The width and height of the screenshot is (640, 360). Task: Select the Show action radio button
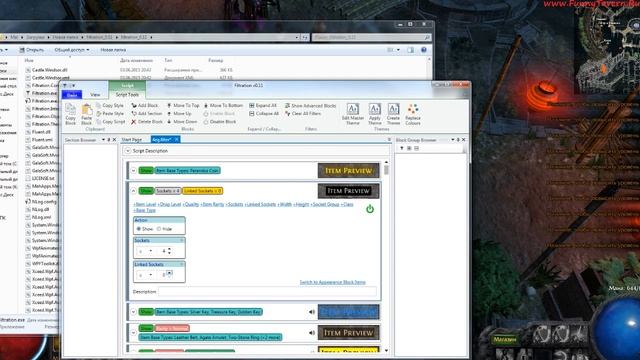(x=139, y=229)
